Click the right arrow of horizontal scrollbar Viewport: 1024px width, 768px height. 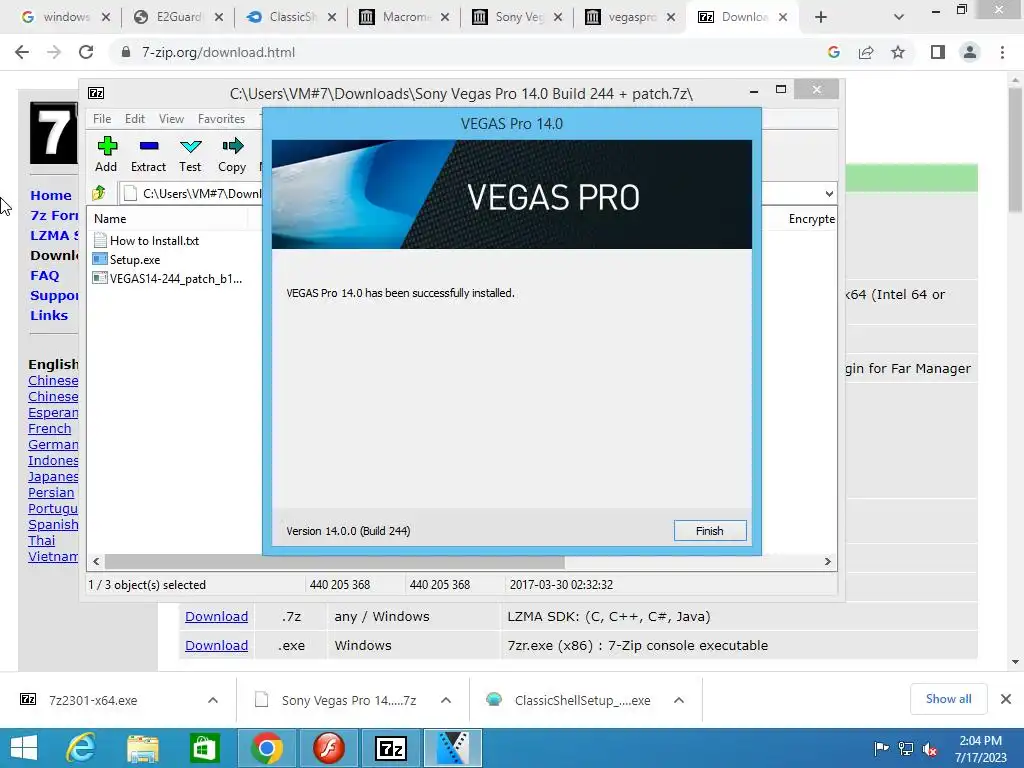tap(827, 562)
